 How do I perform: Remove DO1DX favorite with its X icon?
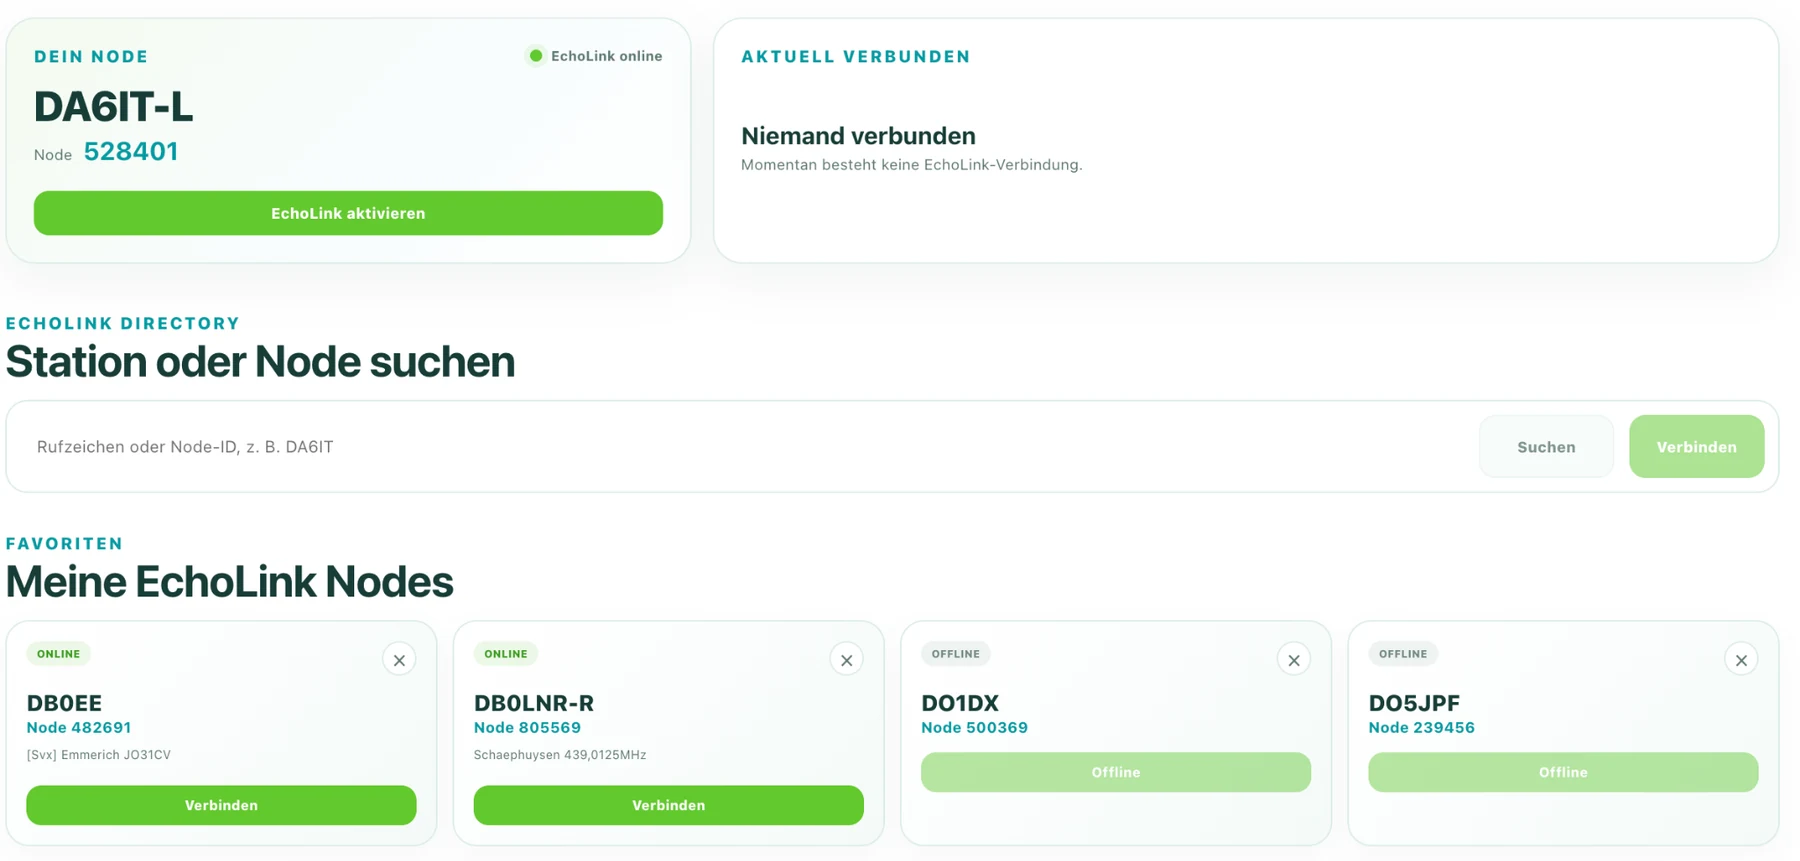click(1293, 660)
